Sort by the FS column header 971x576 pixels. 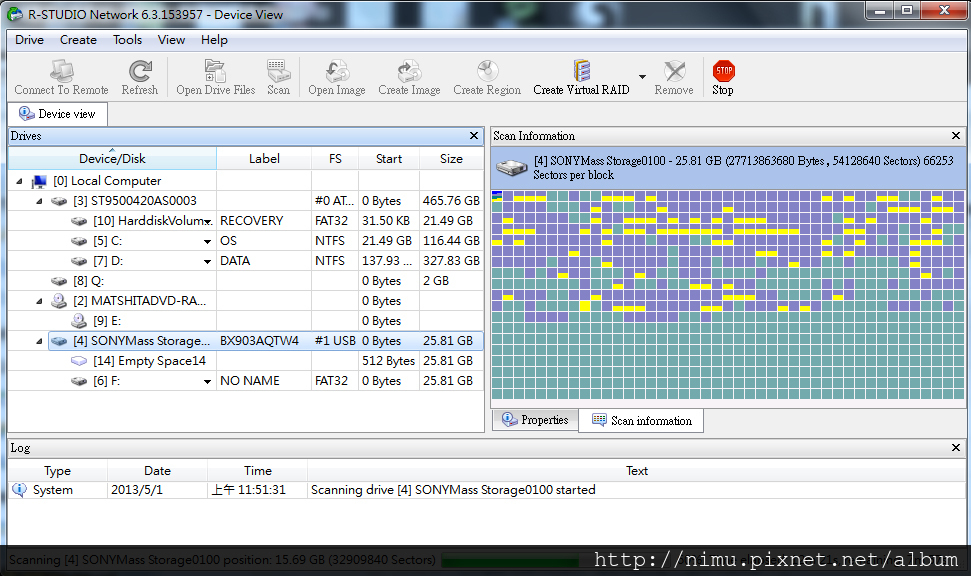335,159
